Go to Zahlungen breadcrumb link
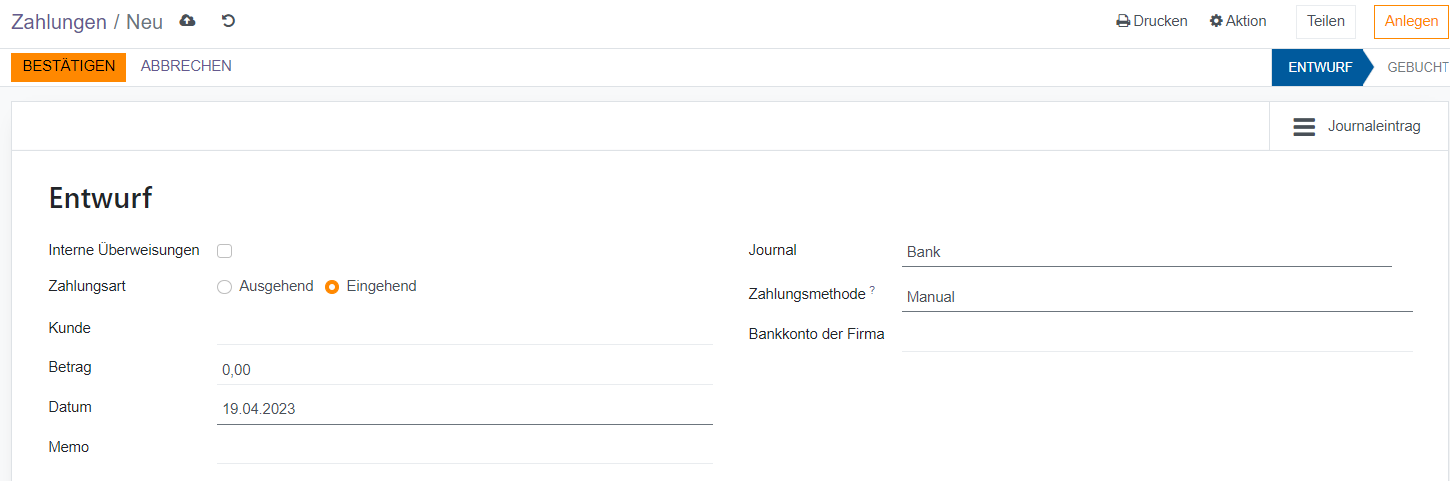This screenshot has width=1450, height=481. coord(59,22)
